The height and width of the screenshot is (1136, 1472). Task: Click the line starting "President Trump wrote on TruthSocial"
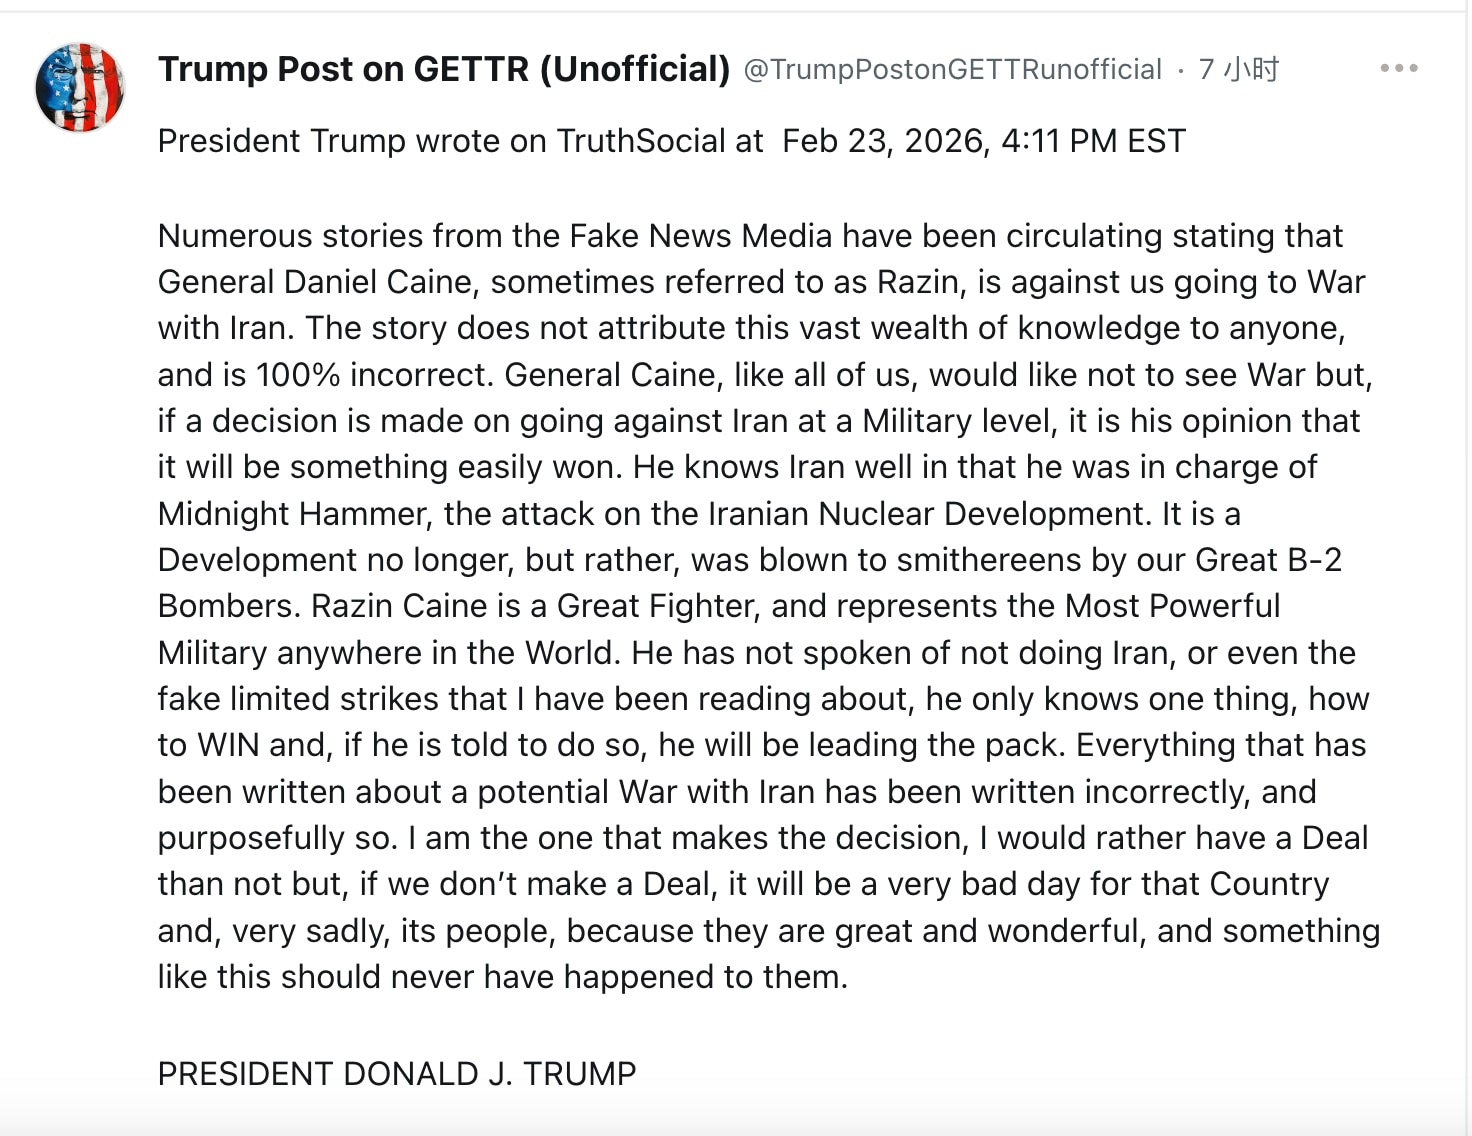[460, 141]
